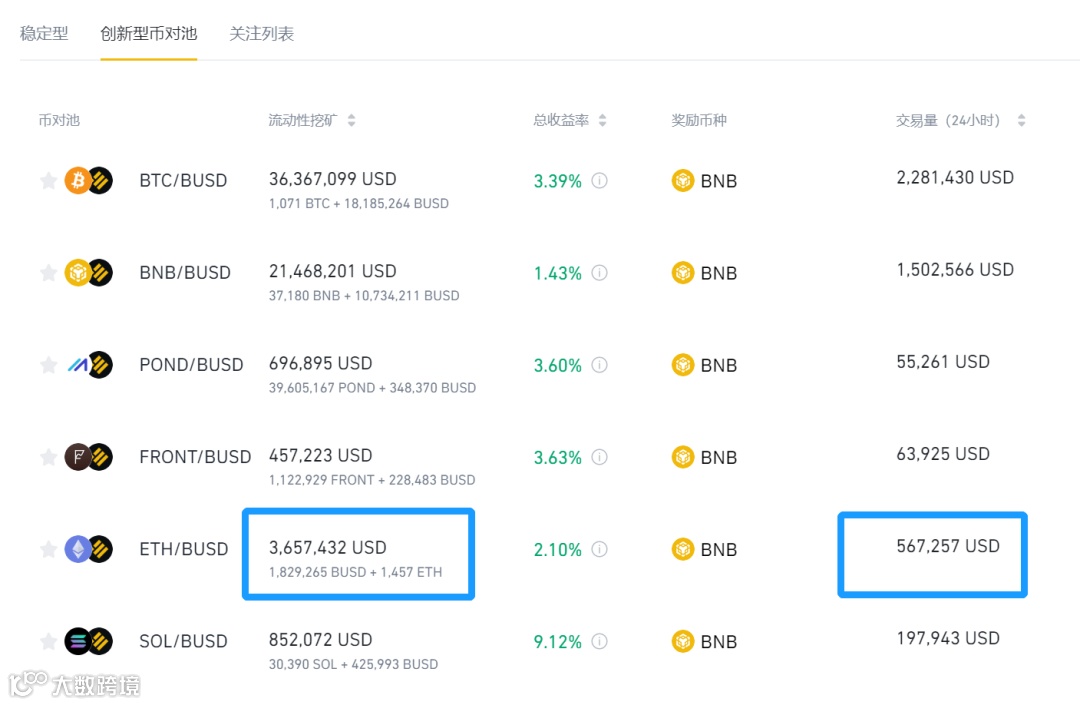Select liquidity value 3,657,432 USD
This screenshot has height=705, width=1080.
click(x=328, y=548)
